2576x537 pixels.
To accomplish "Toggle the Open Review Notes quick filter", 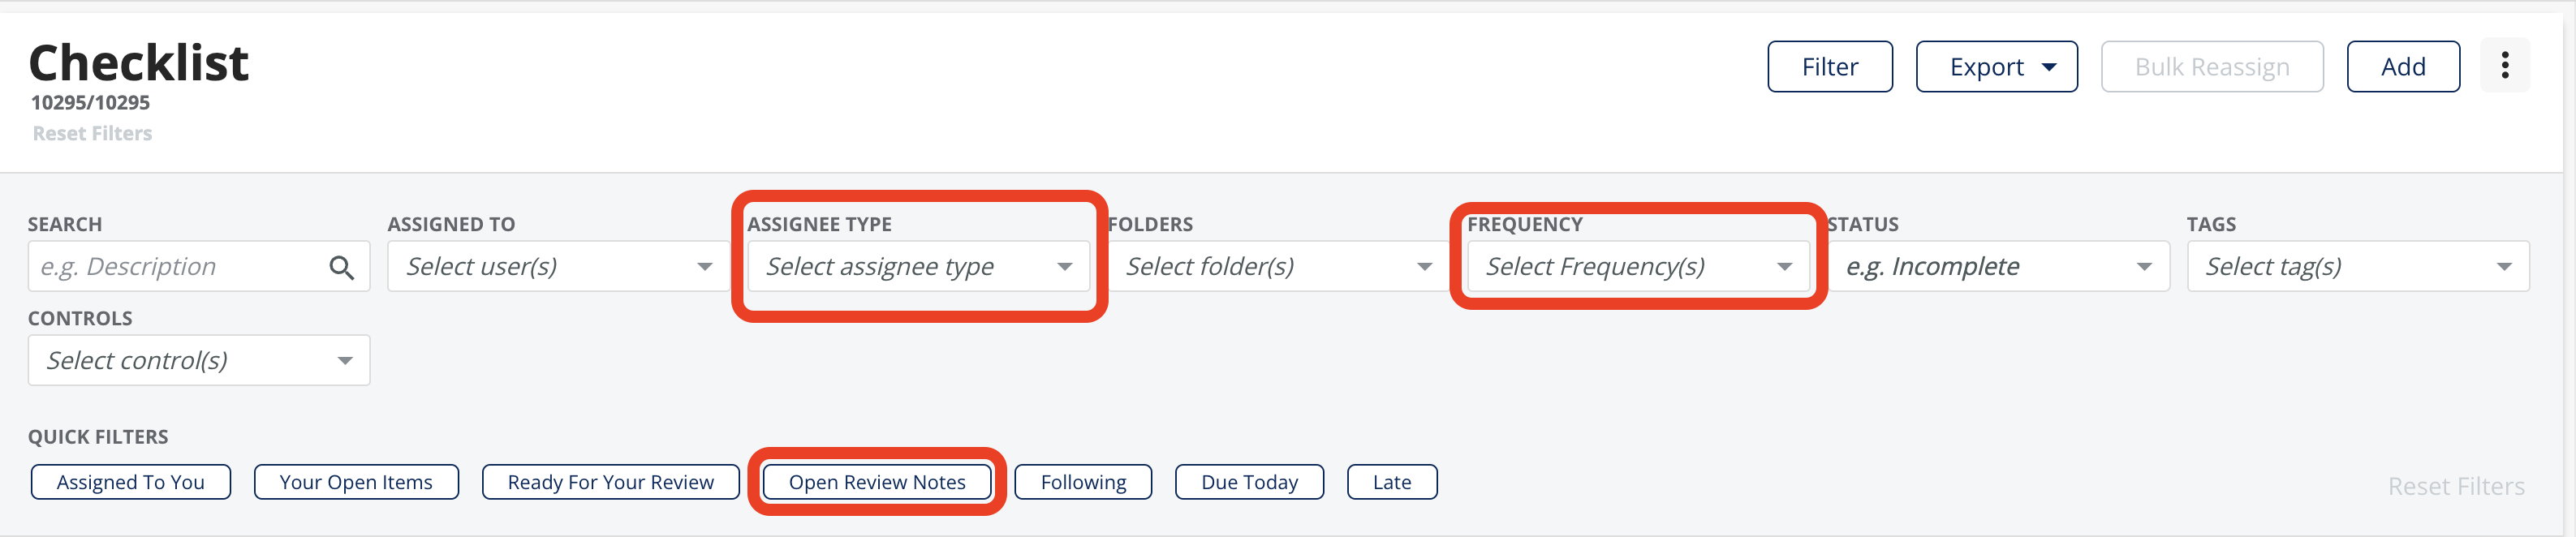I will [877, 482].
